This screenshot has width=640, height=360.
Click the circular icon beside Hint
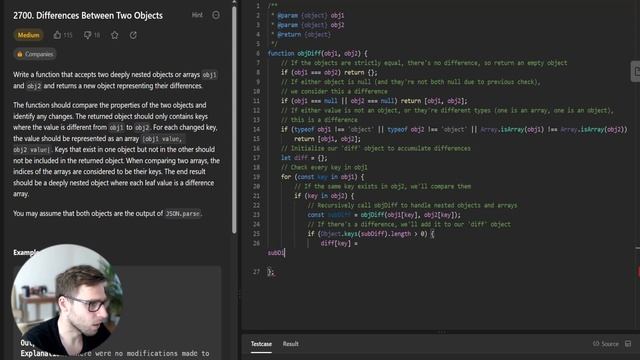[x=216, y=15]
